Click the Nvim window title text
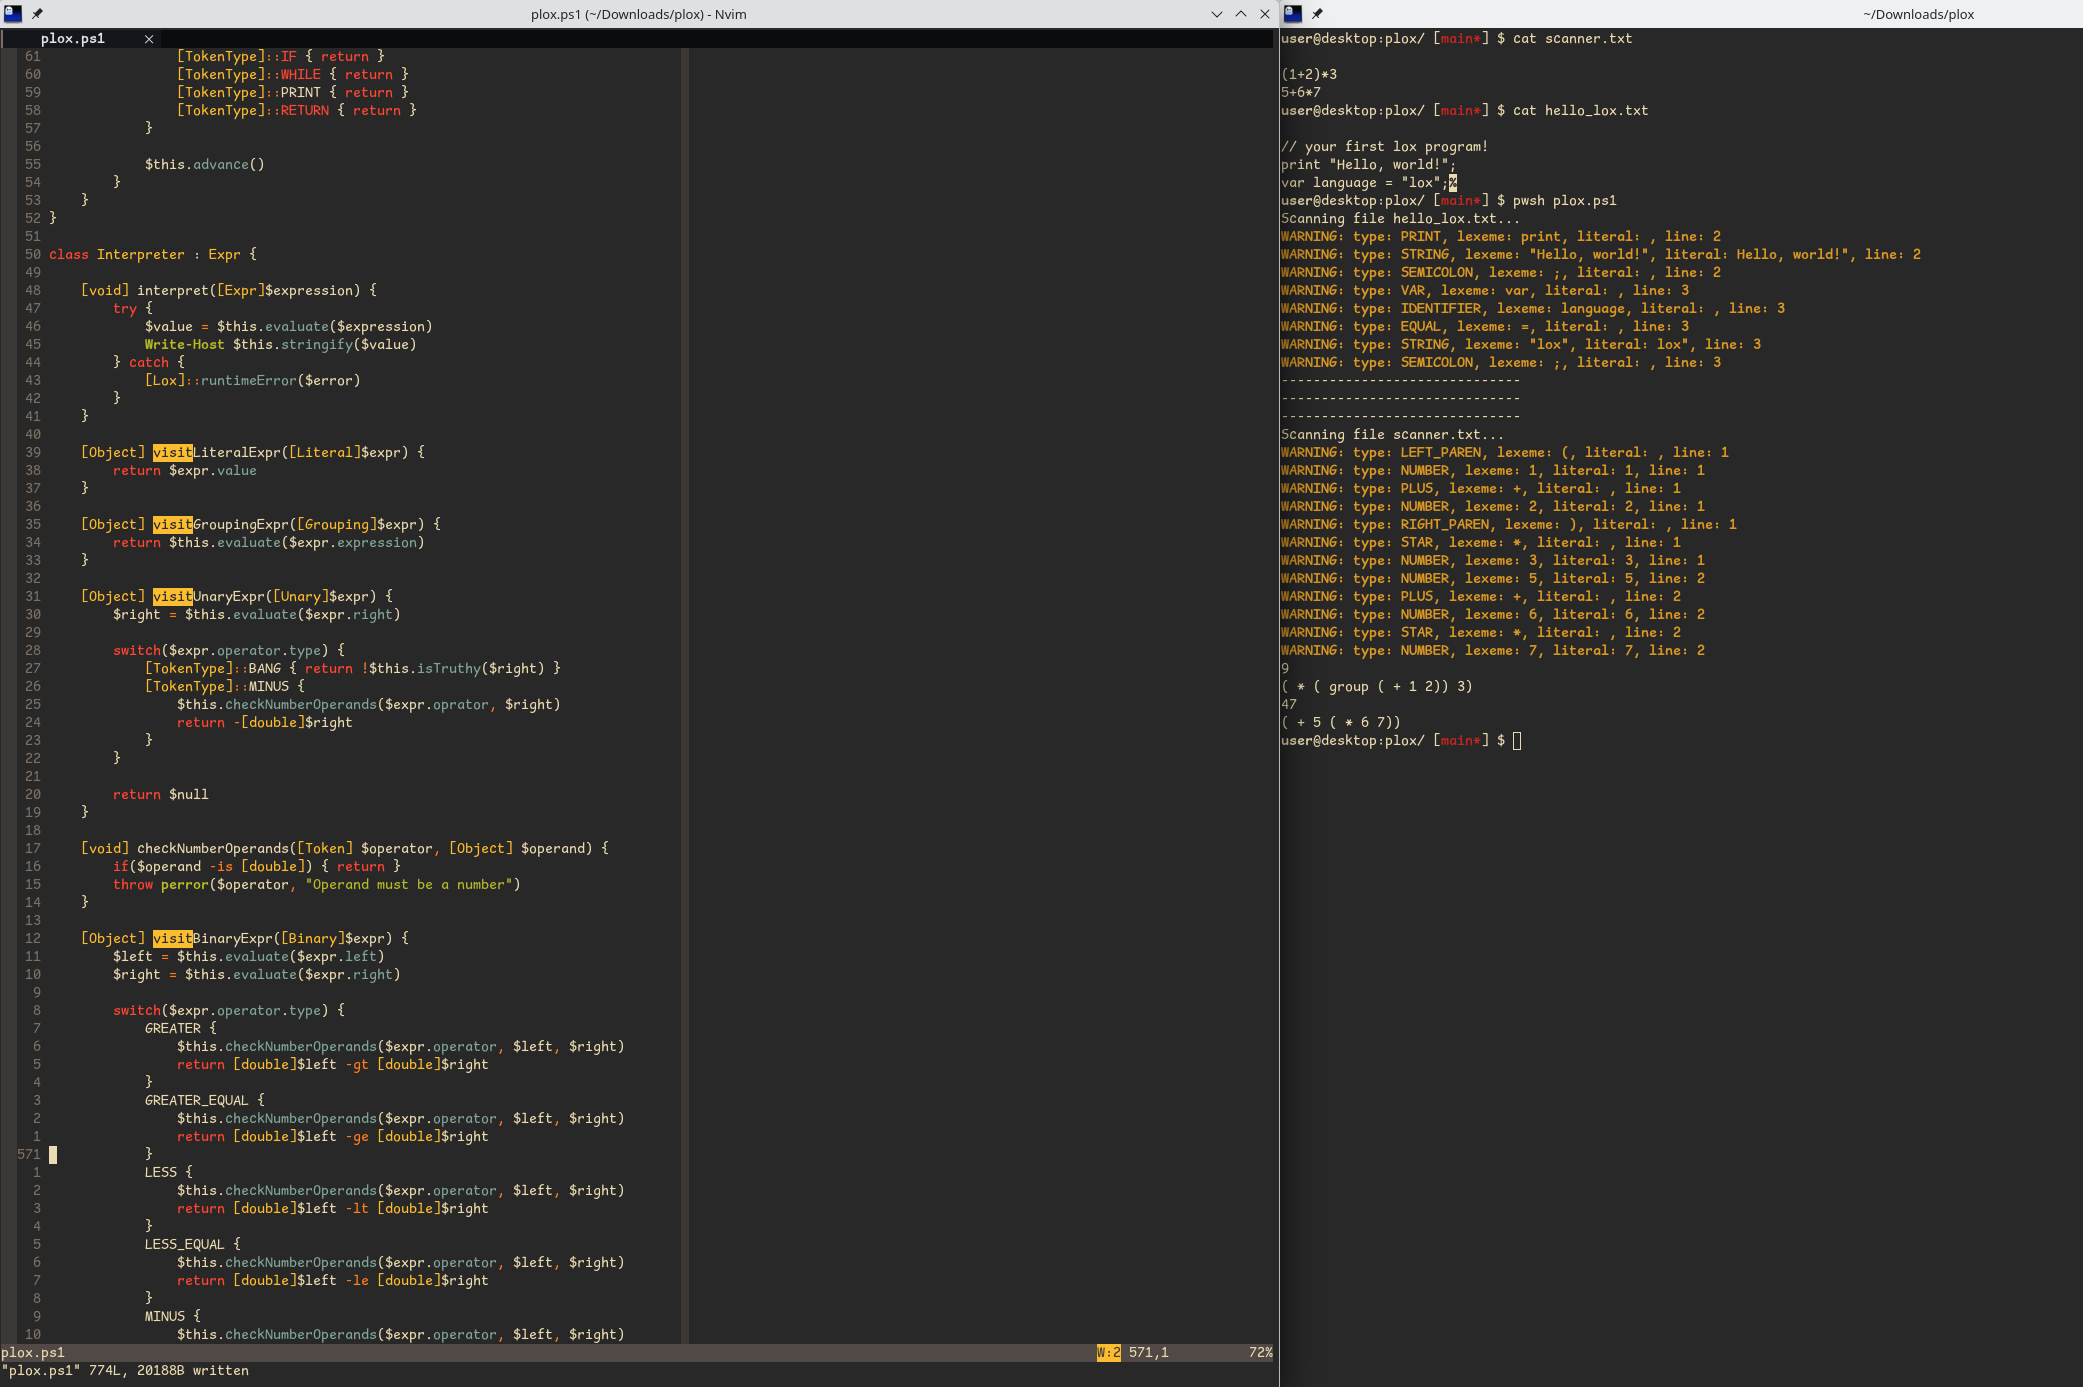This screenshot has height=1387, width=2083. pyautogui.click(x=638, y=14)
